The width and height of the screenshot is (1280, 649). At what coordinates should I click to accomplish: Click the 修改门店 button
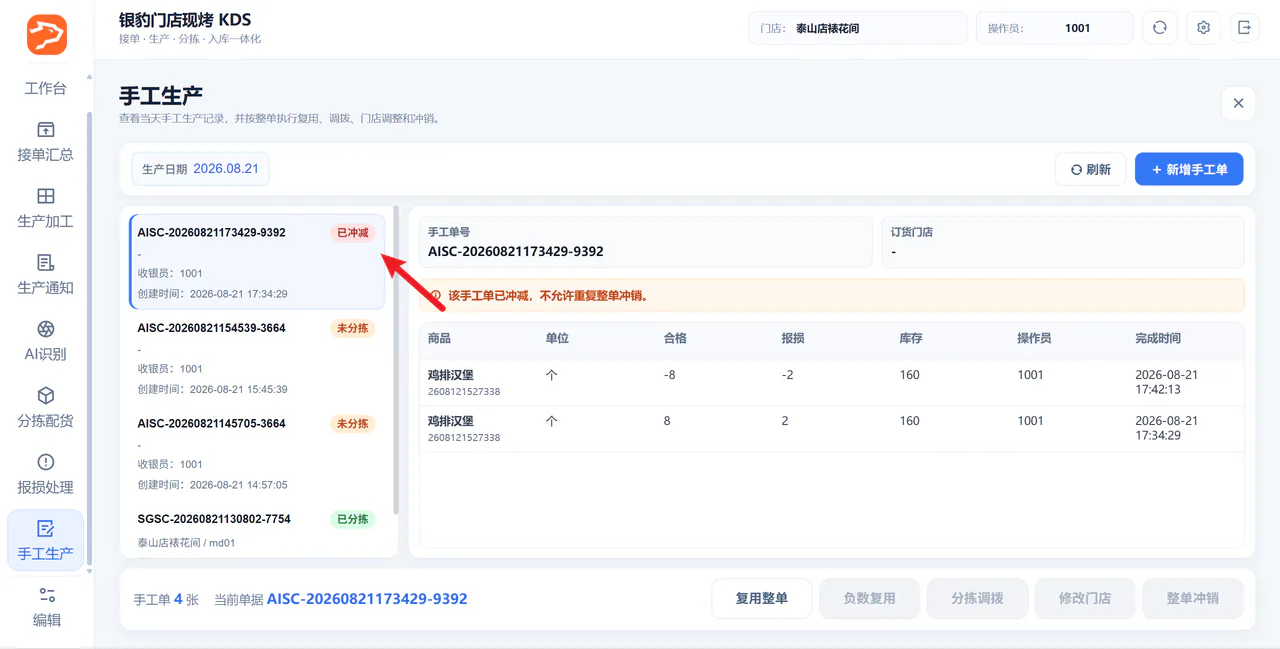(x=1085, y=599)
